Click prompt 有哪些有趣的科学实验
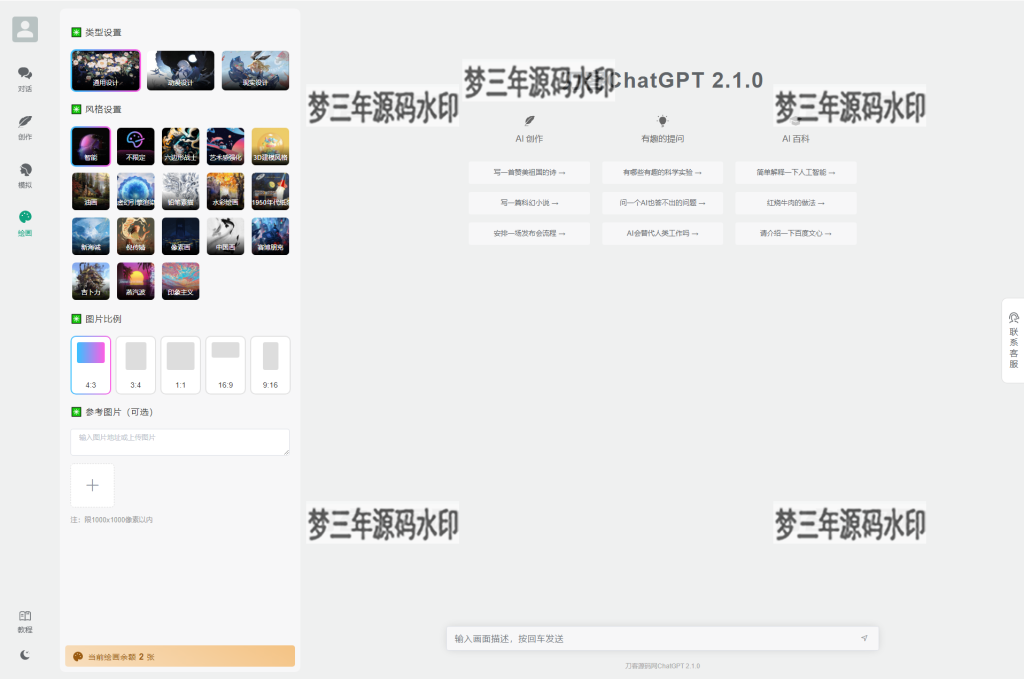The width and height of the screenshot is (1024, 679). (662, 172)
